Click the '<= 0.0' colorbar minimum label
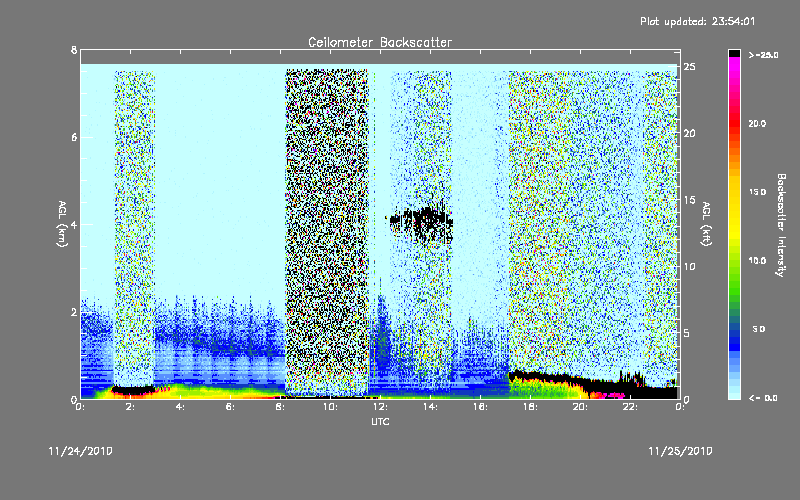Viewport: 800px width, 500px height. click(x=763, y=397)
